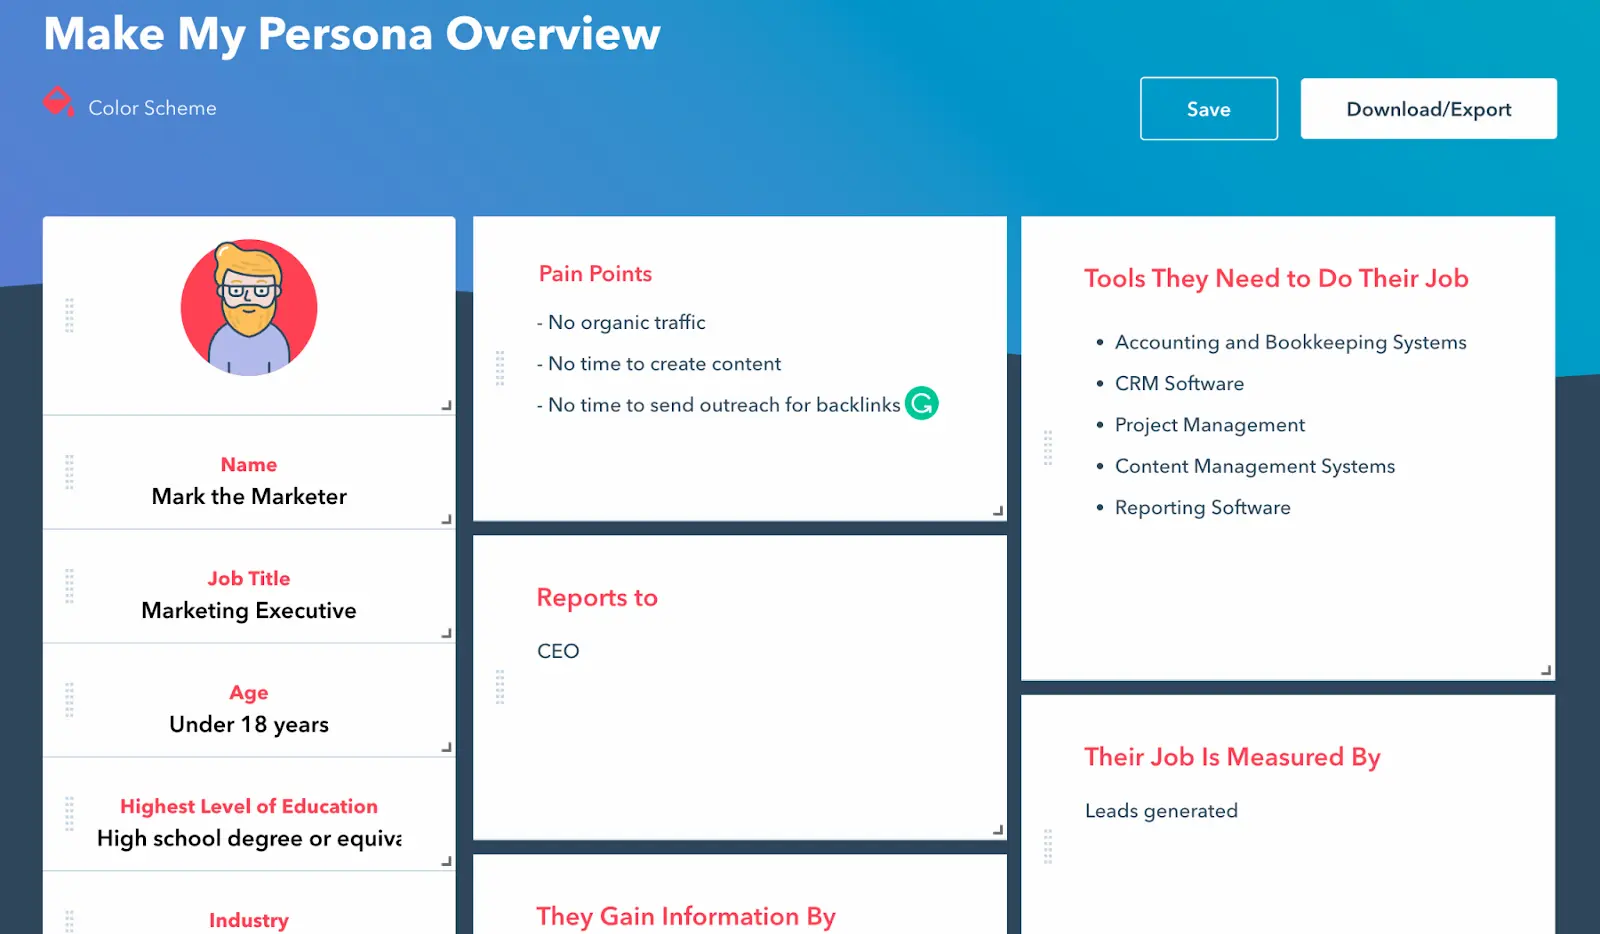
Task: Click the 'Under 18 years' age value
Action: tap(249, 725)
